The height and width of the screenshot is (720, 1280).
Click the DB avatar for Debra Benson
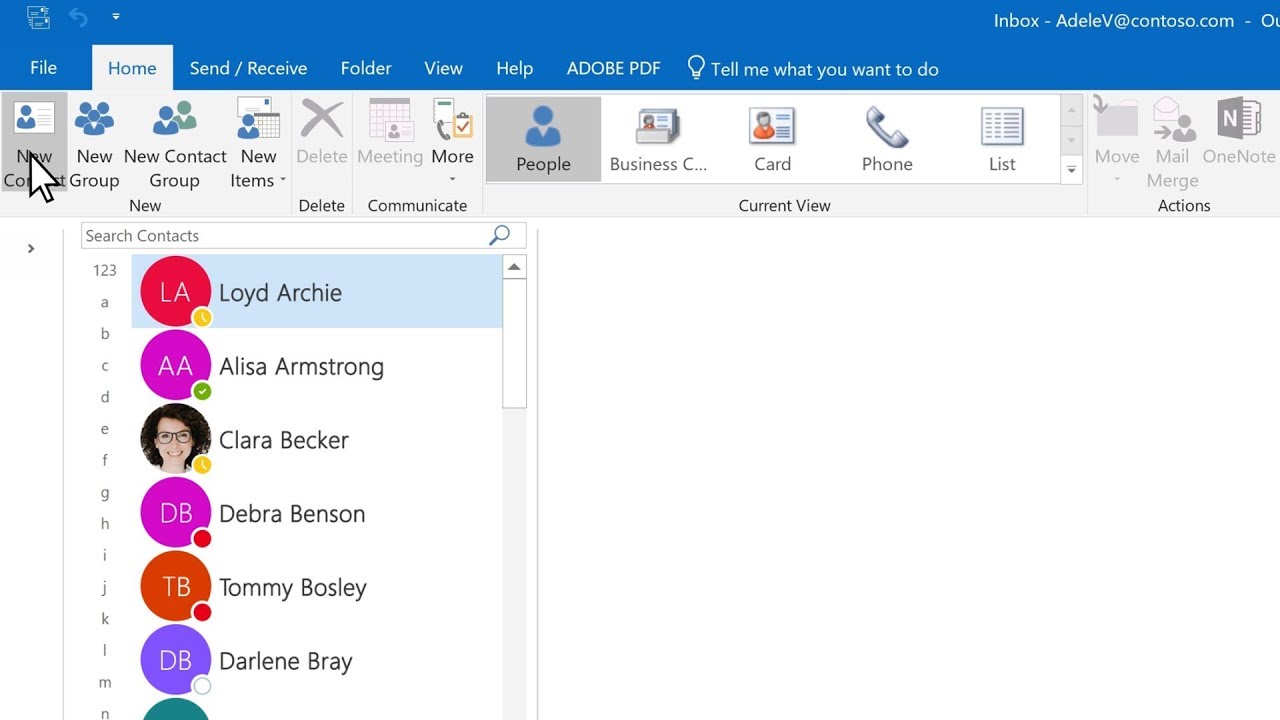pyautogui.click(x=176, y=513)
